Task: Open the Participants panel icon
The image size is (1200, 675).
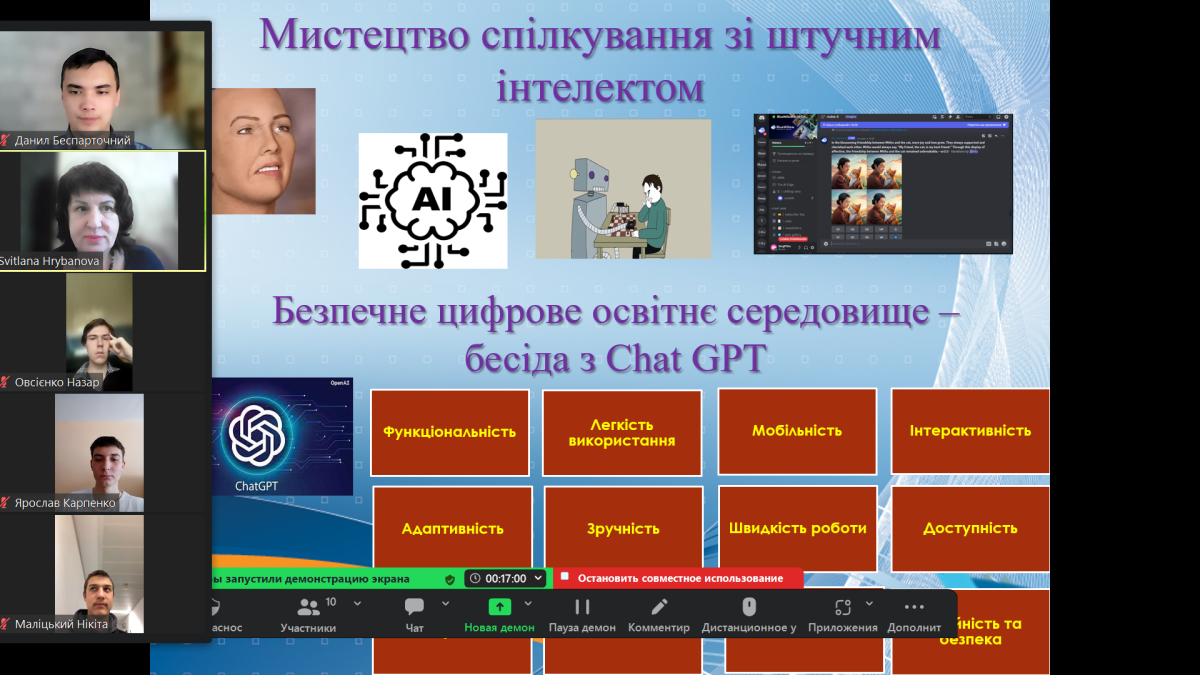Action: pos(309,607)
